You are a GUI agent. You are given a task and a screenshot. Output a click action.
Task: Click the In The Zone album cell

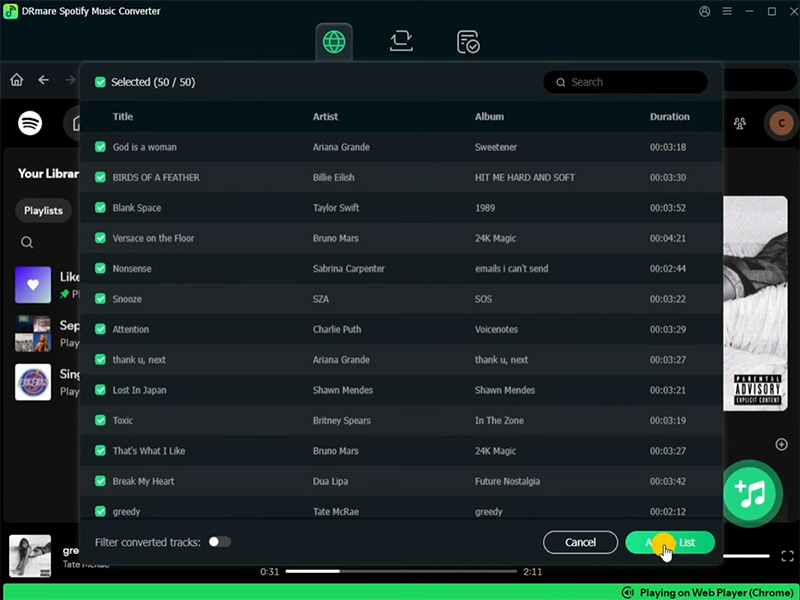[x=499, y=420]
